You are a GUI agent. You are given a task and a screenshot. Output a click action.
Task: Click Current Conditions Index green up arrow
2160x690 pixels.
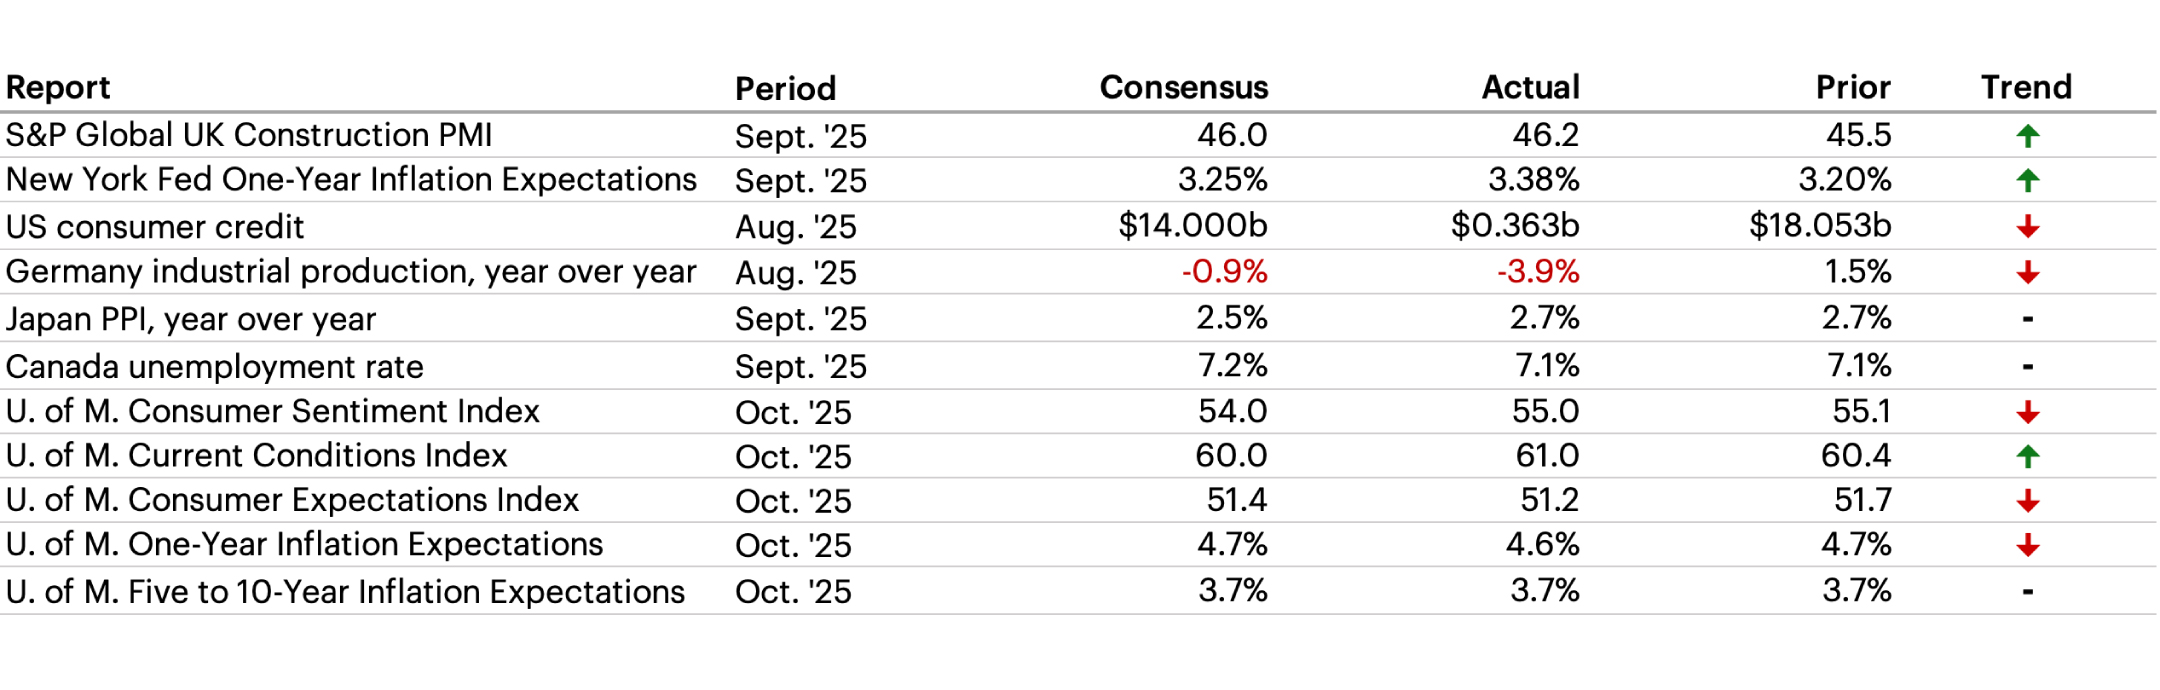(2027, 457)
